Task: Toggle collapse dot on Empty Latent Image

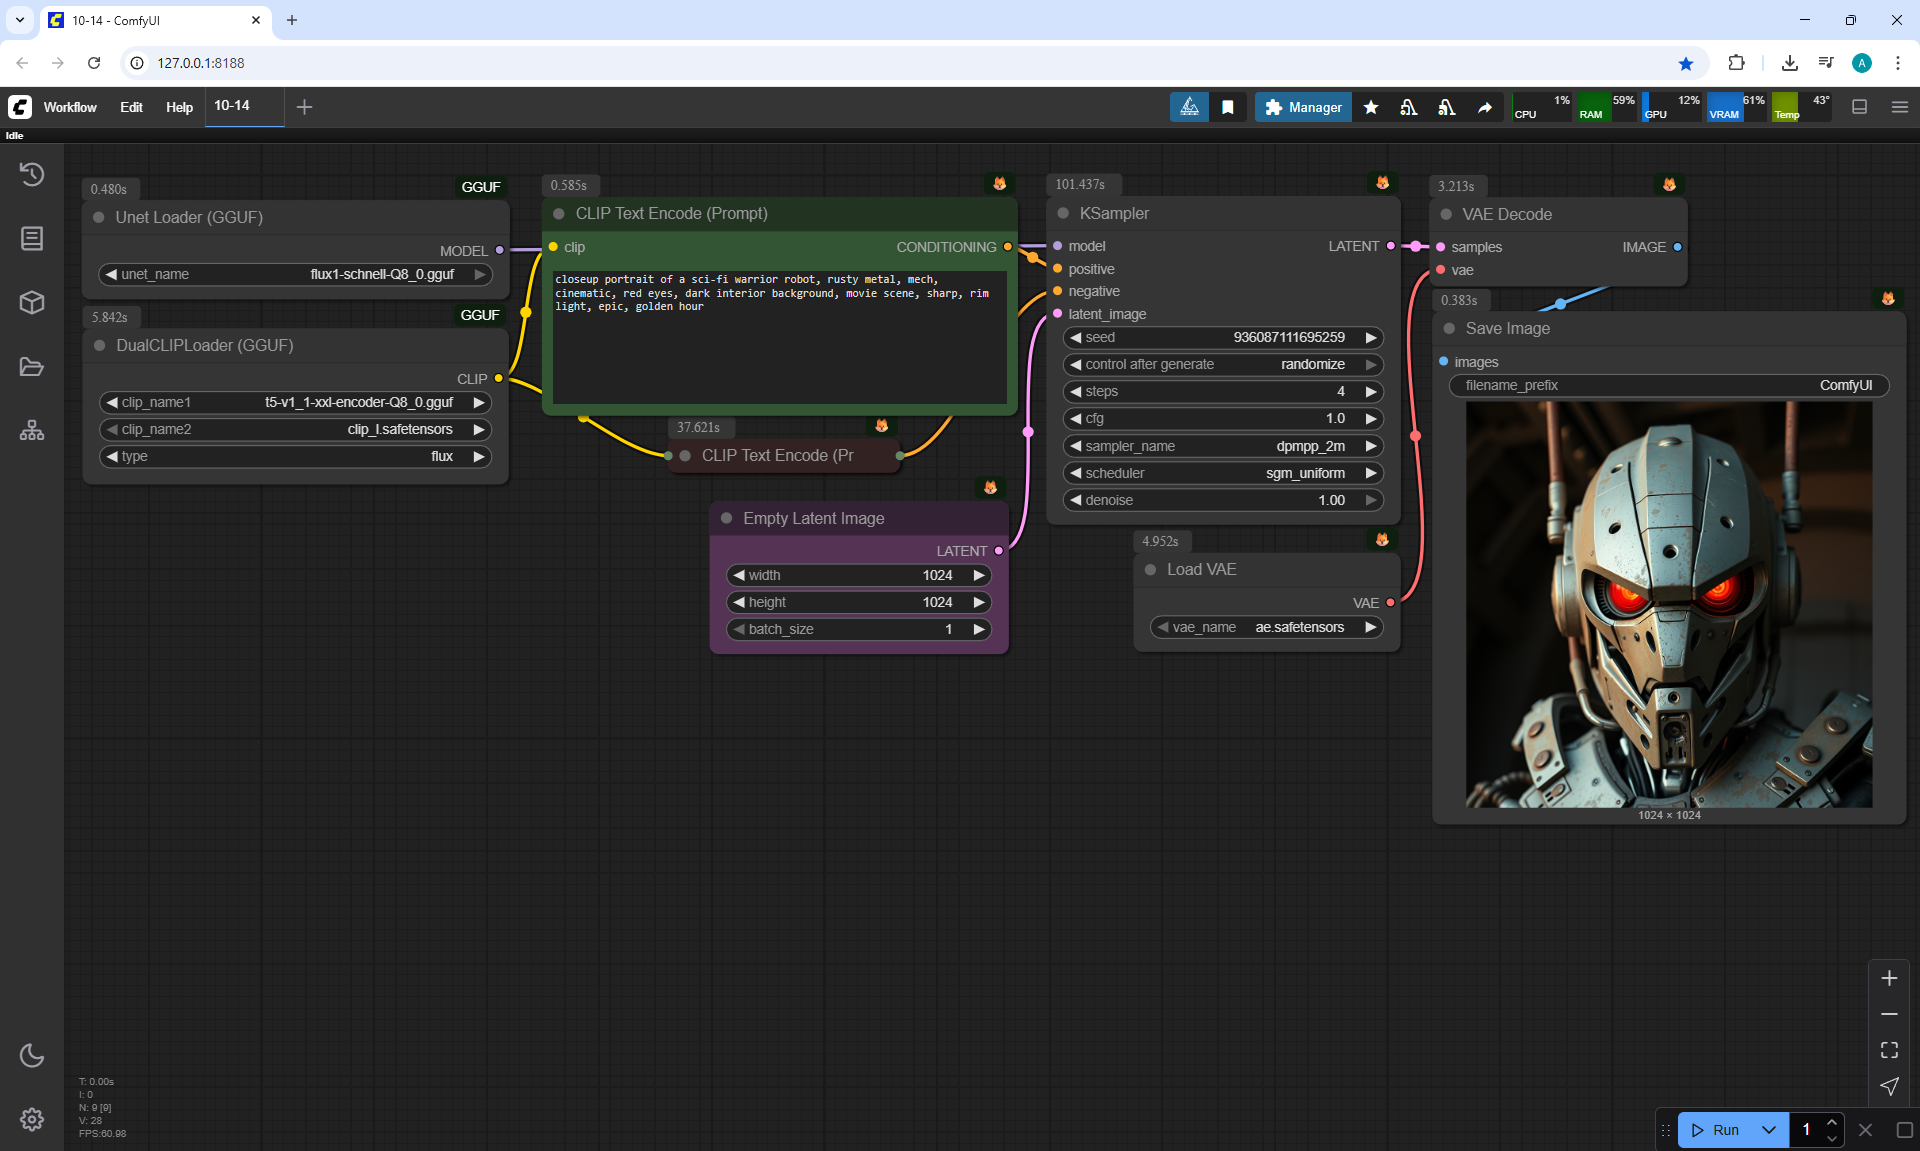Action: (x=727, y=518)
